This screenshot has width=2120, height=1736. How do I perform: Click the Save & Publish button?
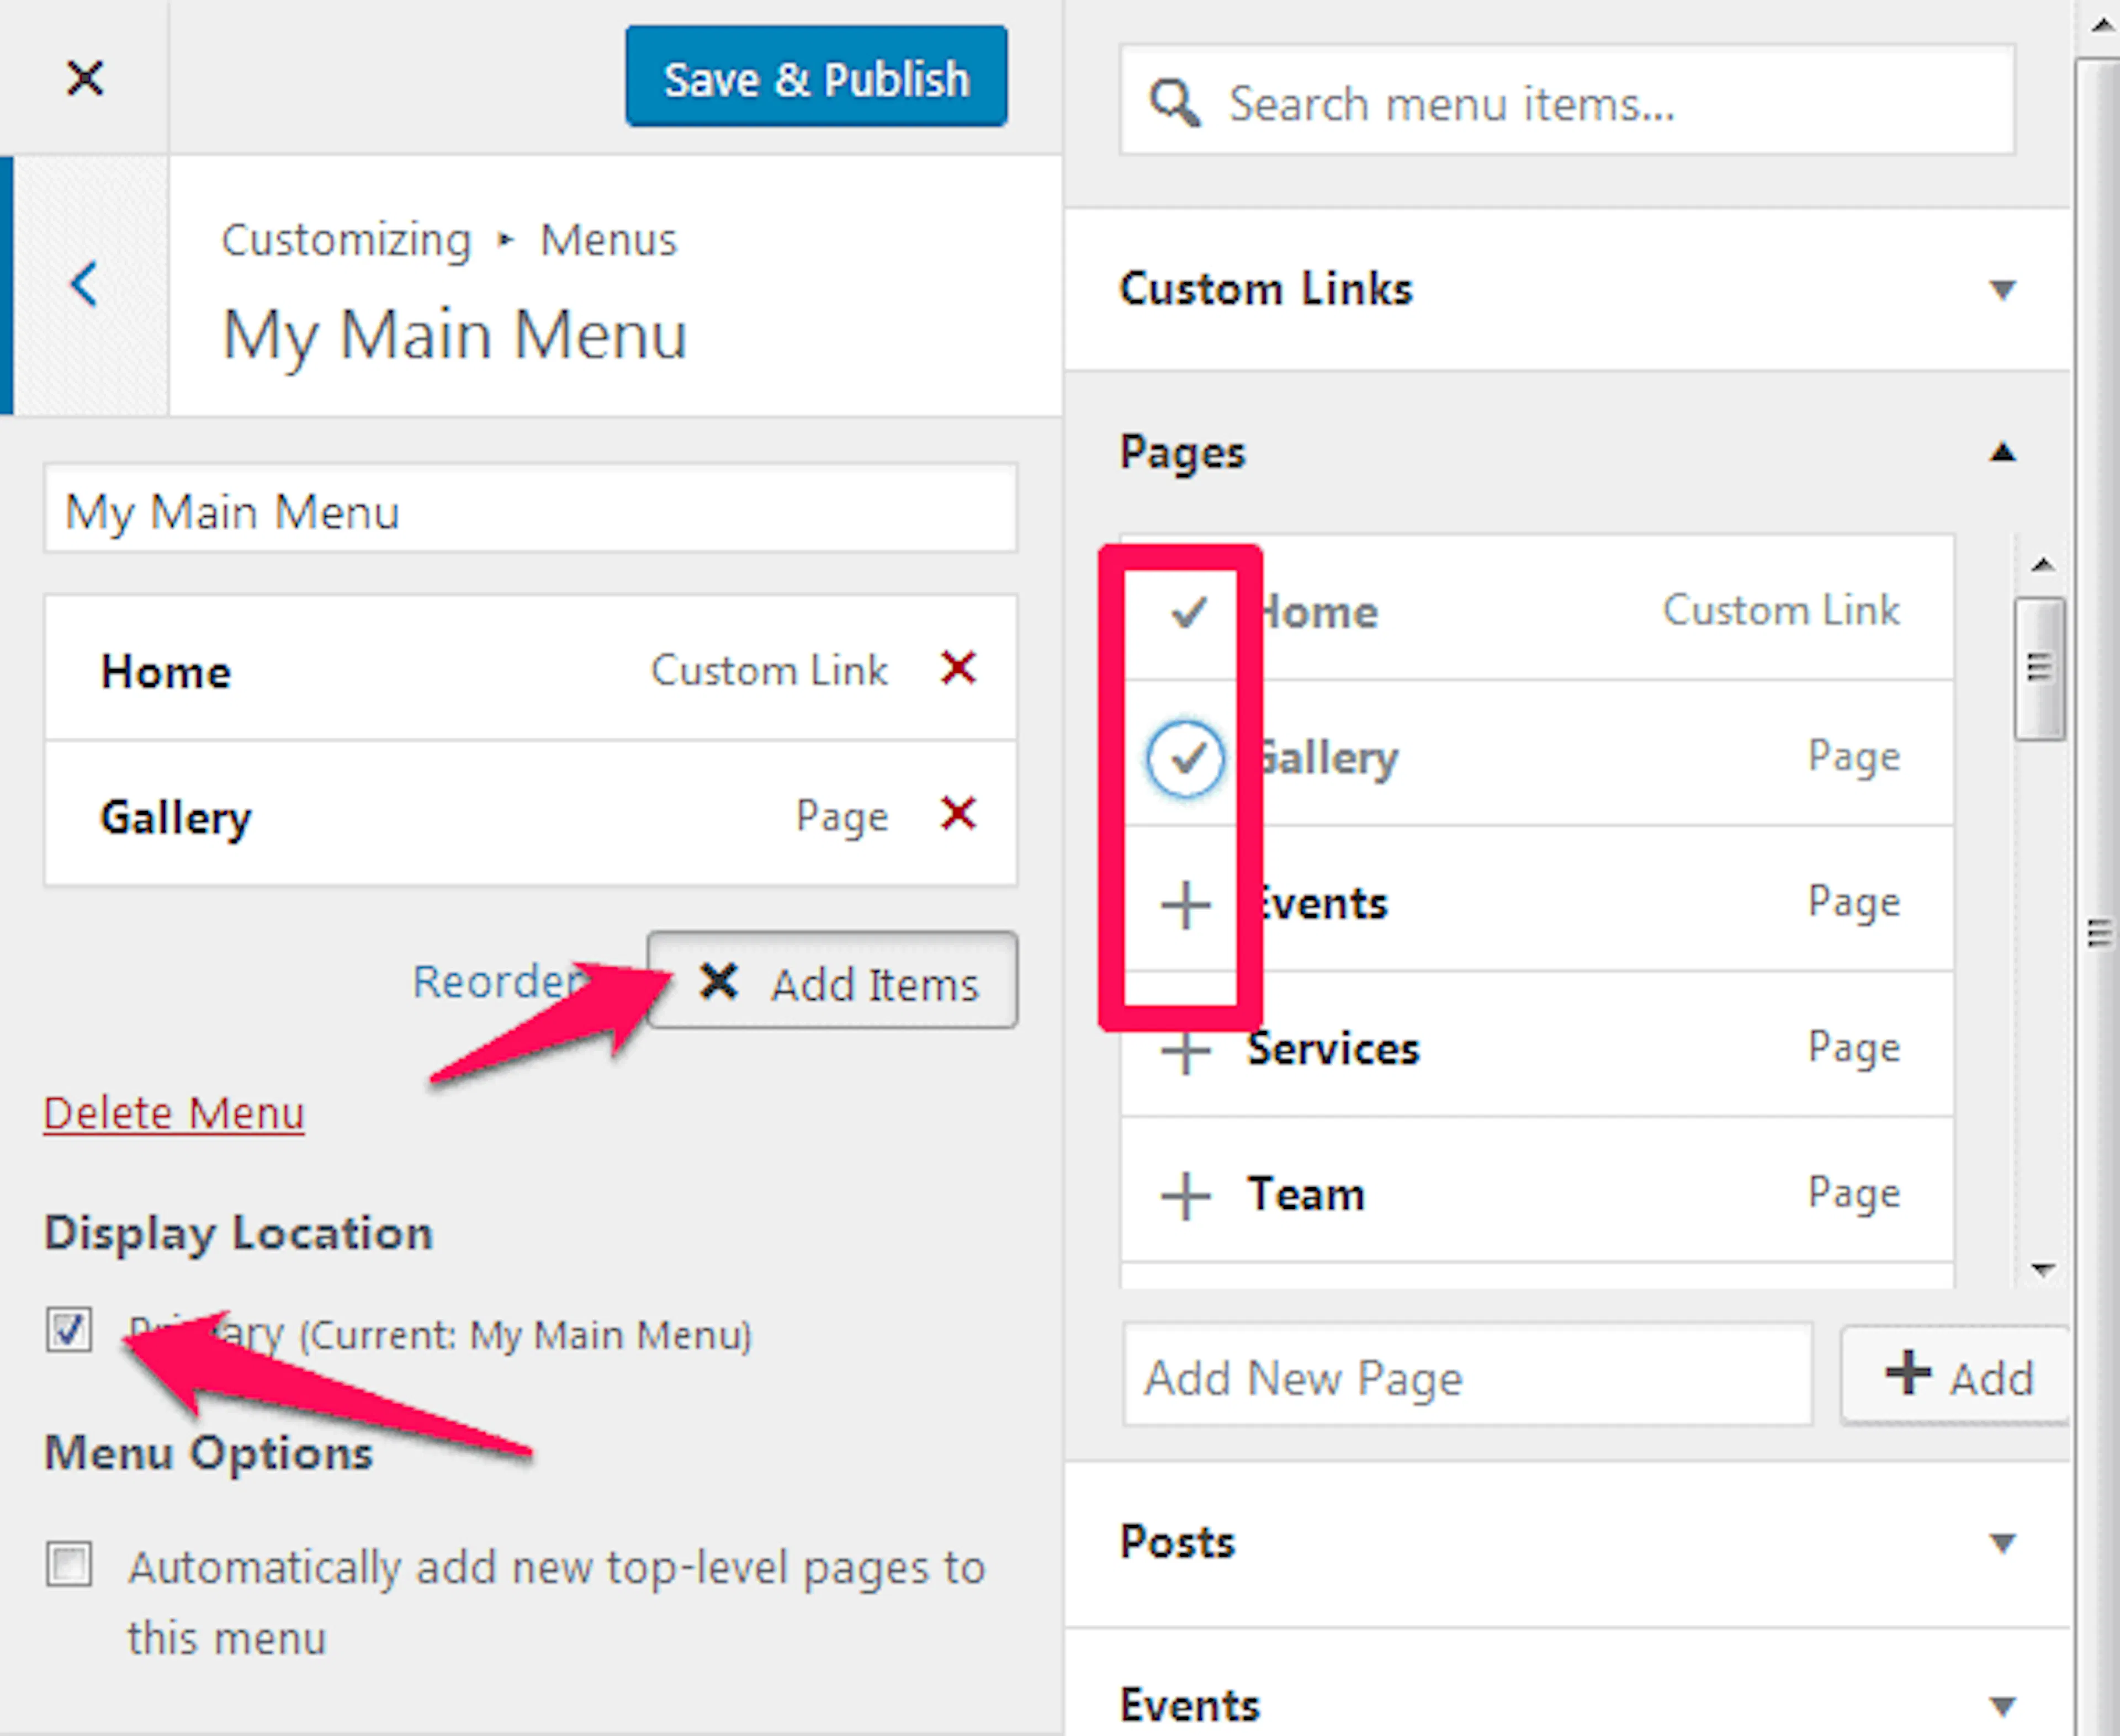(x=816, y=77)
